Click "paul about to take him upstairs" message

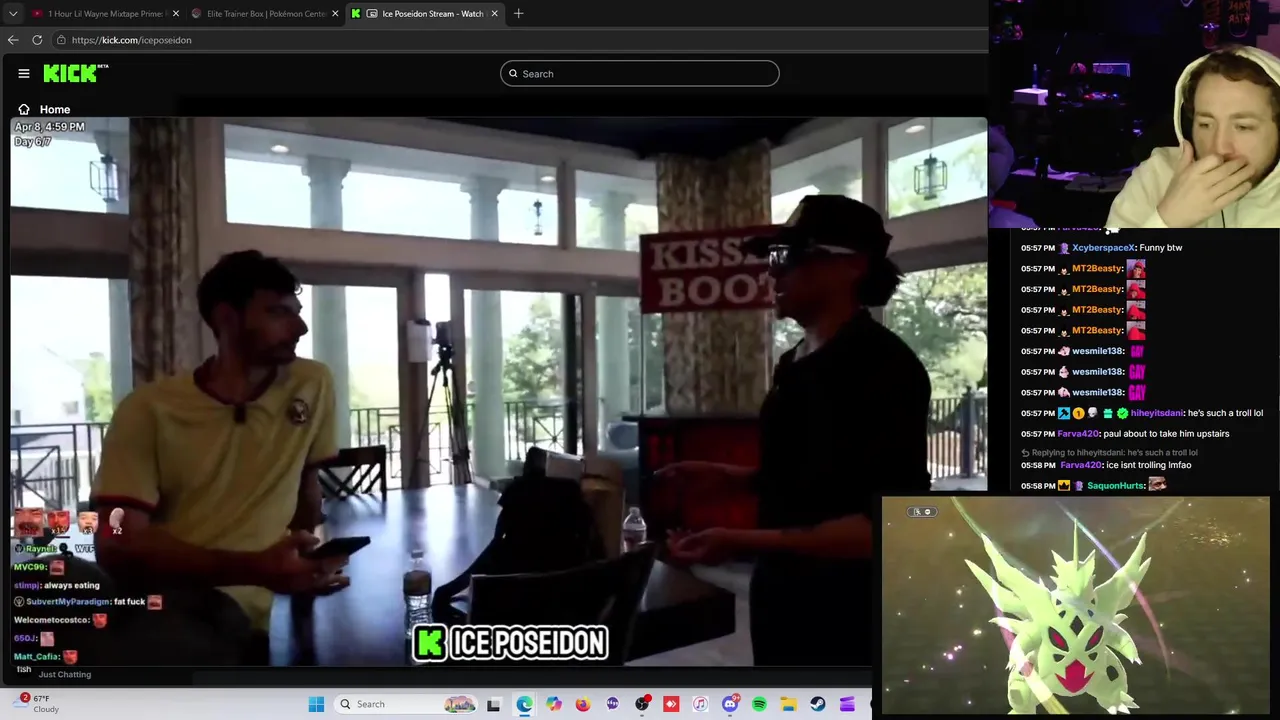pos(1167,434)
